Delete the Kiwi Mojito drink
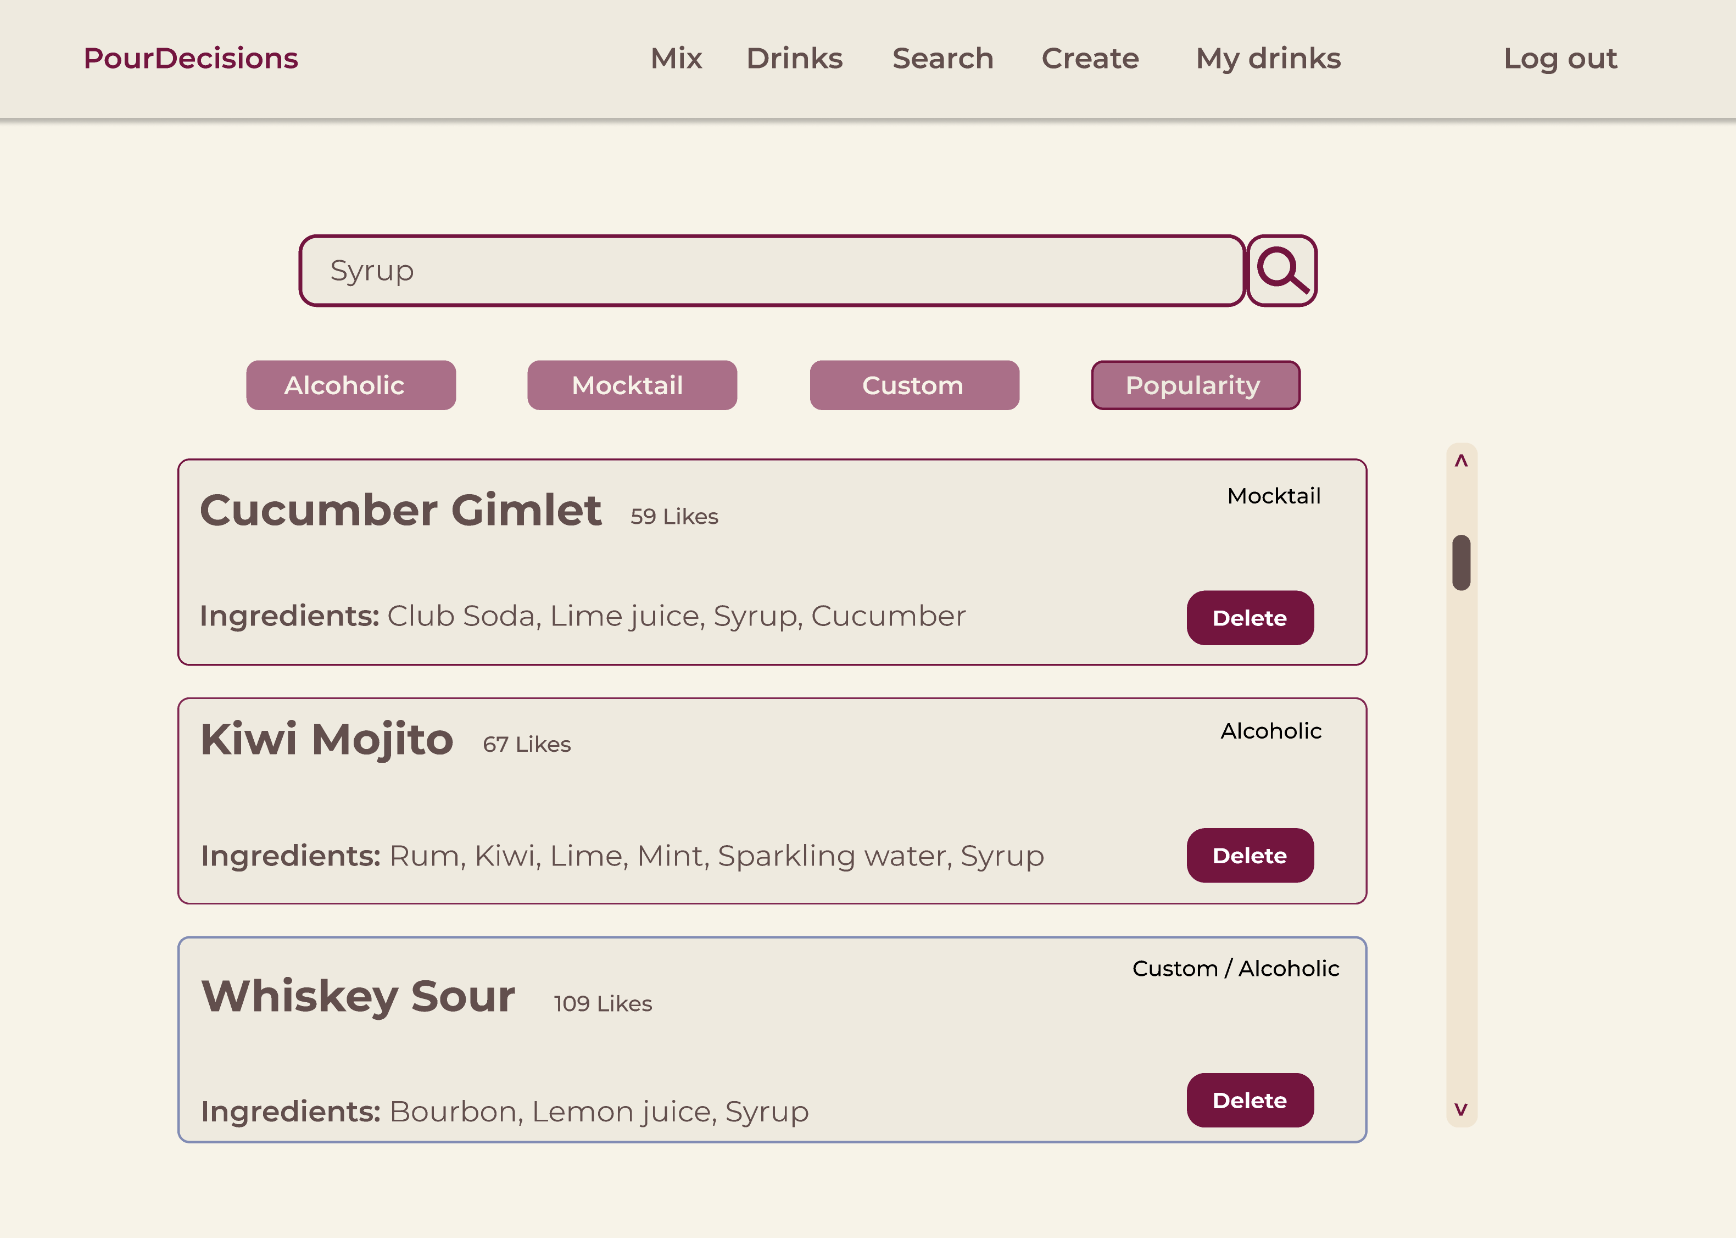The width and height of the screenshot is (1736, 1238). pos(1250,855)
